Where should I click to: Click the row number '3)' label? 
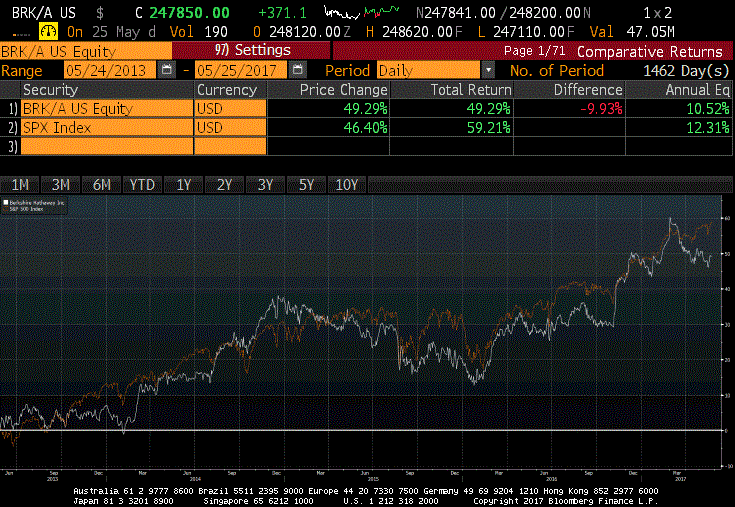[12, 146]
